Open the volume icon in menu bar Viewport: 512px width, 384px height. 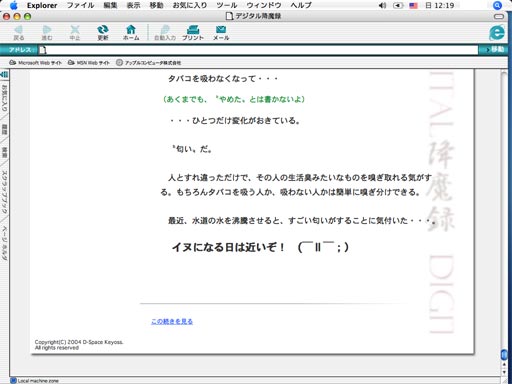pyautogui.click(x=382, y=5)
